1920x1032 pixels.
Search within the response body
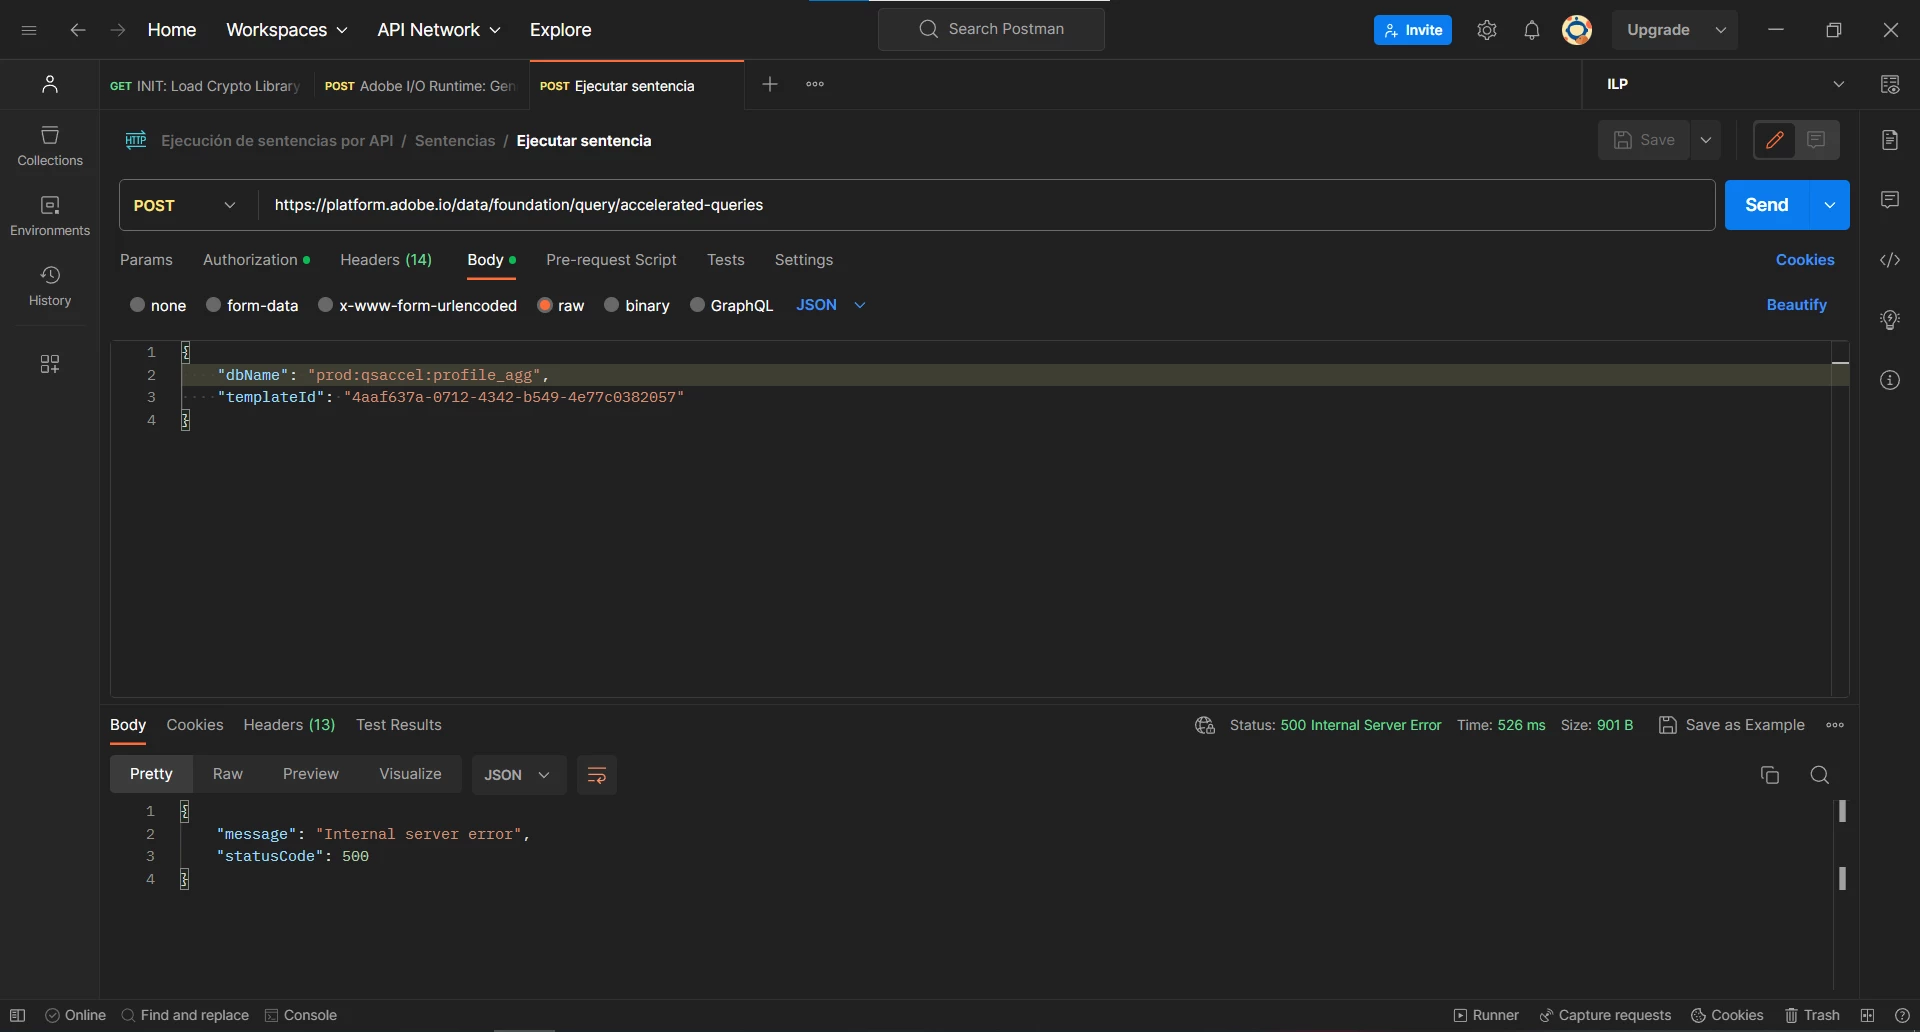click(x=1820, y=775)
